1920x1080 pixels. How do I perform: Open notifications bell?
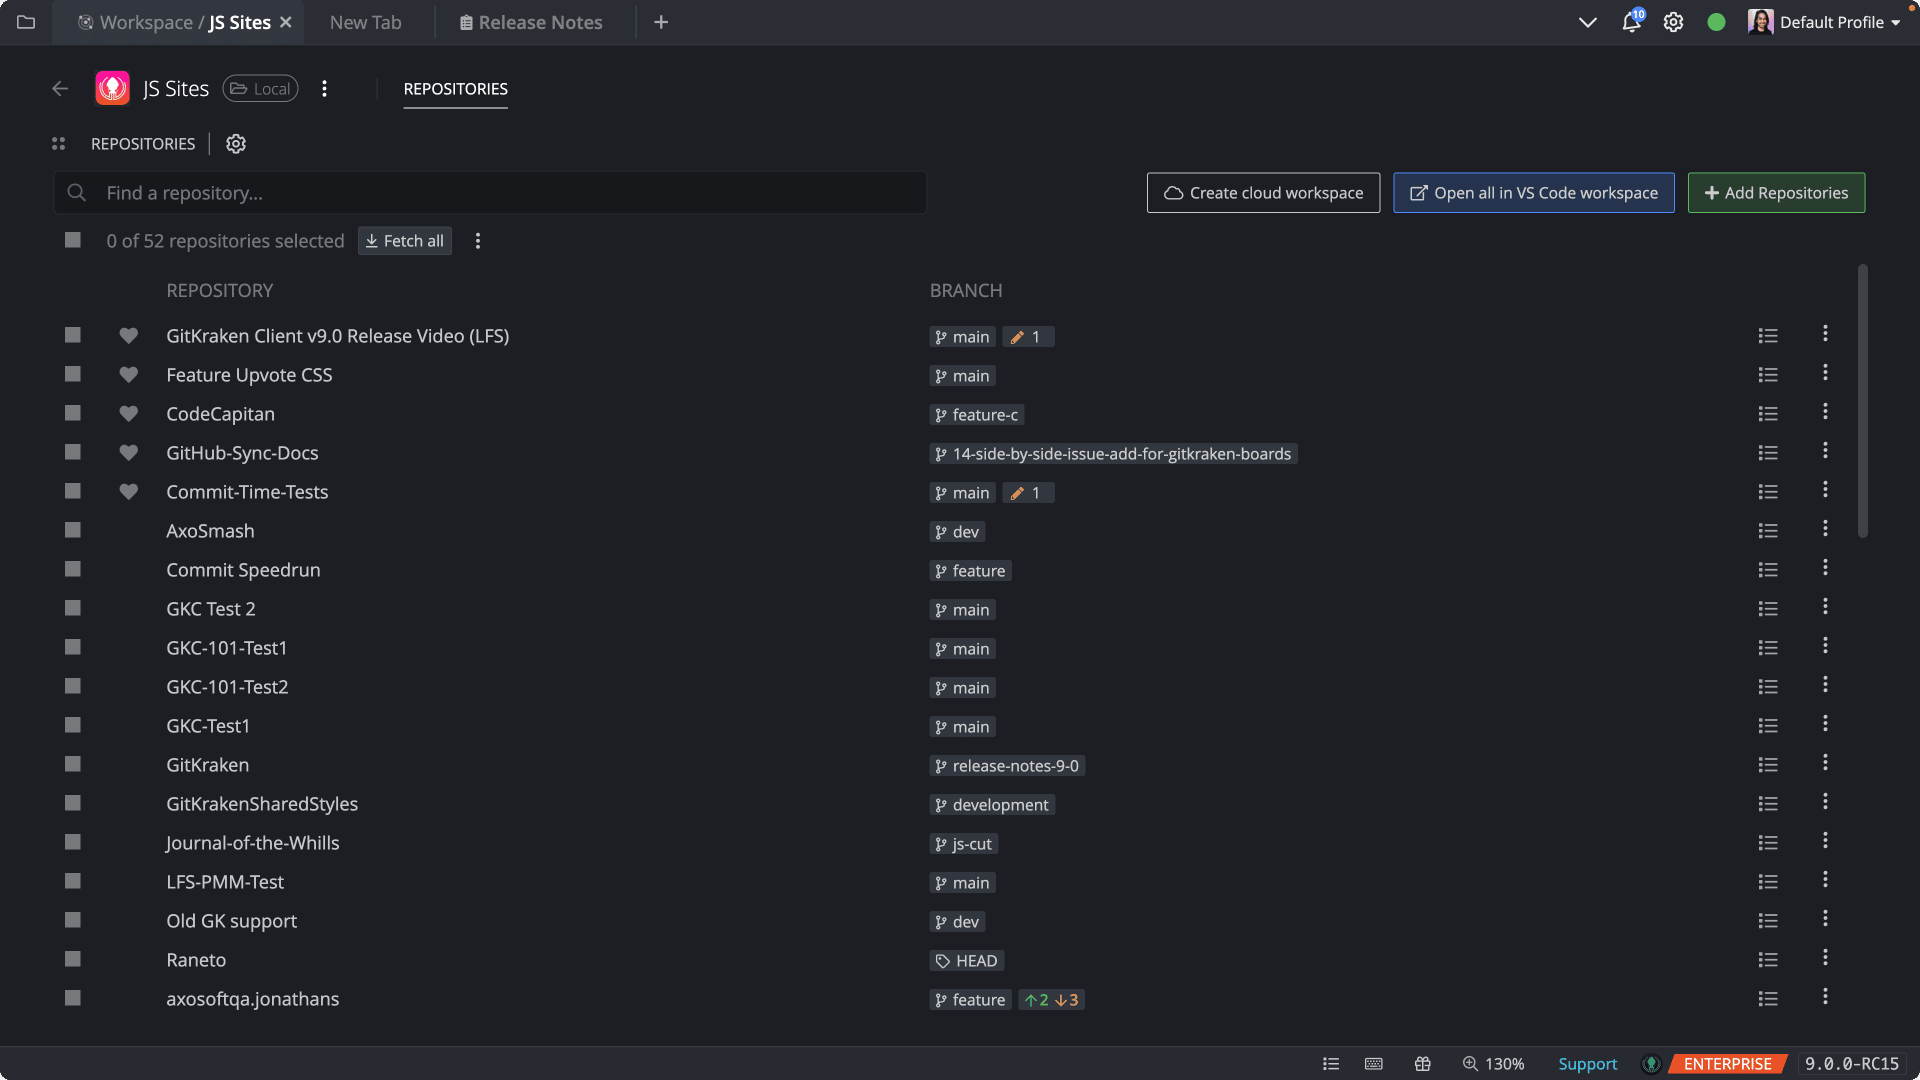pos(1631,22)
